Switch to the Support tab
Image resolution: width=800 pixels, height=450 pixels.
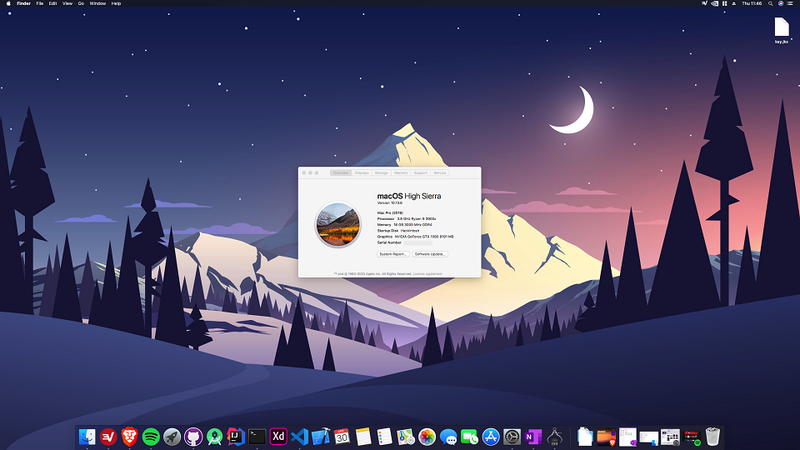tap(421, 173)
